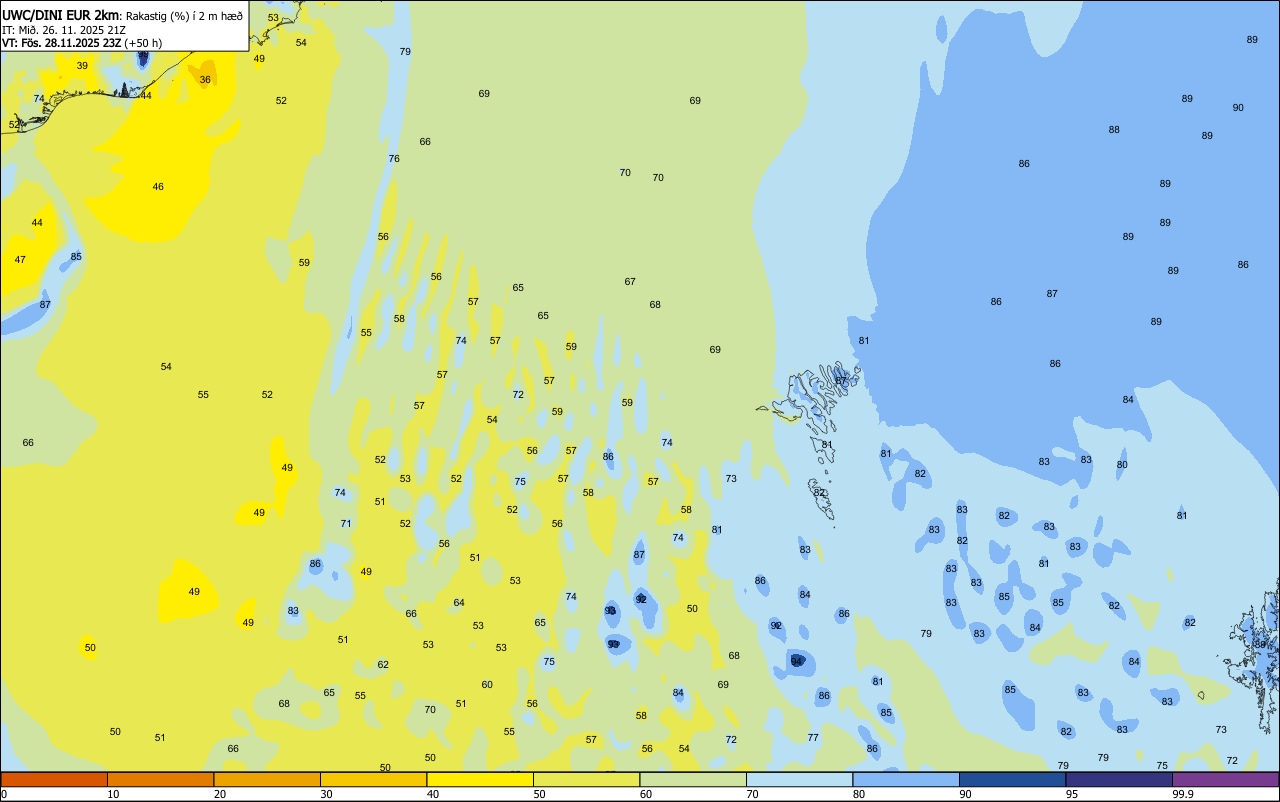This screenshot has width=1280, height=802.
Task: Click the legend tick label "99.9"
Action: pos(1182,794)
